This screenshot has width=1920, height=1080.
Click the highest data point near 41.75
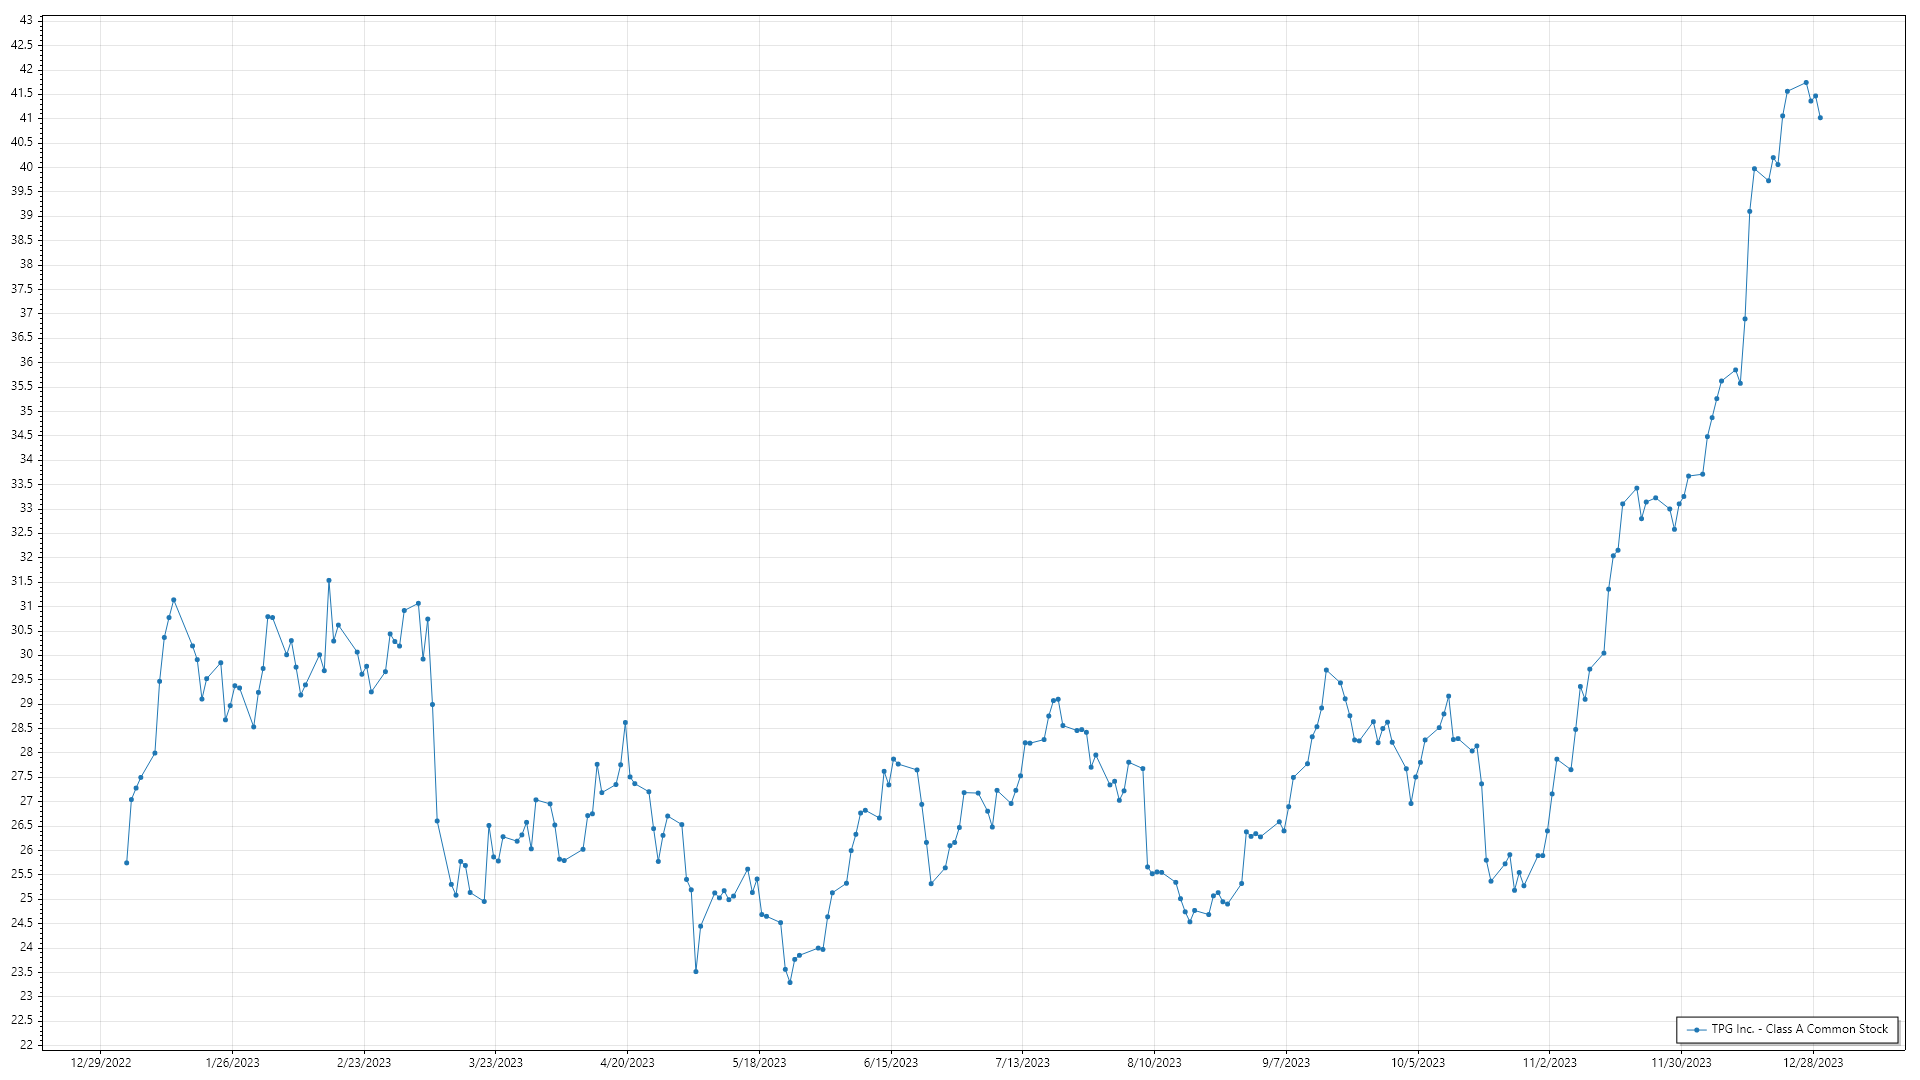(x=1806, y=82)
